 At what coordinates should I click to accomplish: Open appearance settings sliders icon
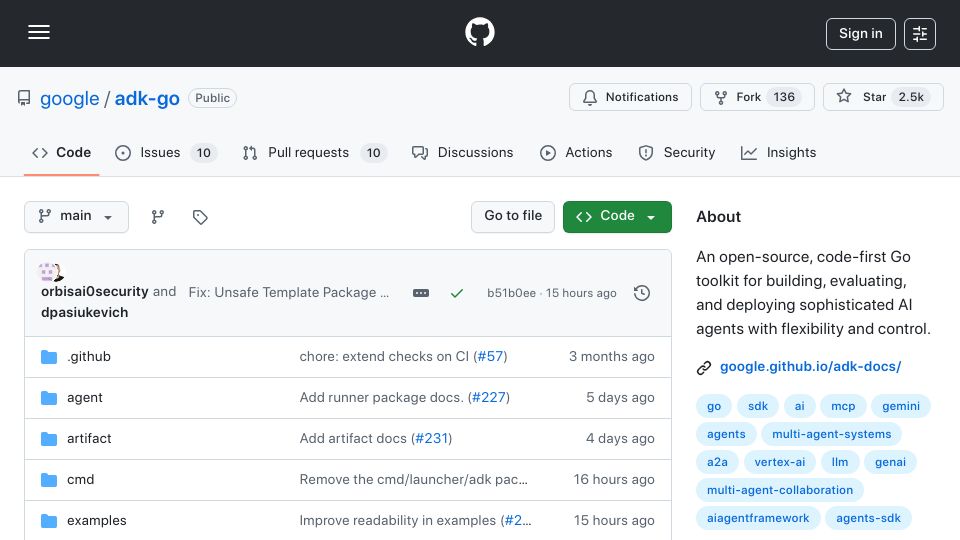[x=920, y=34]
